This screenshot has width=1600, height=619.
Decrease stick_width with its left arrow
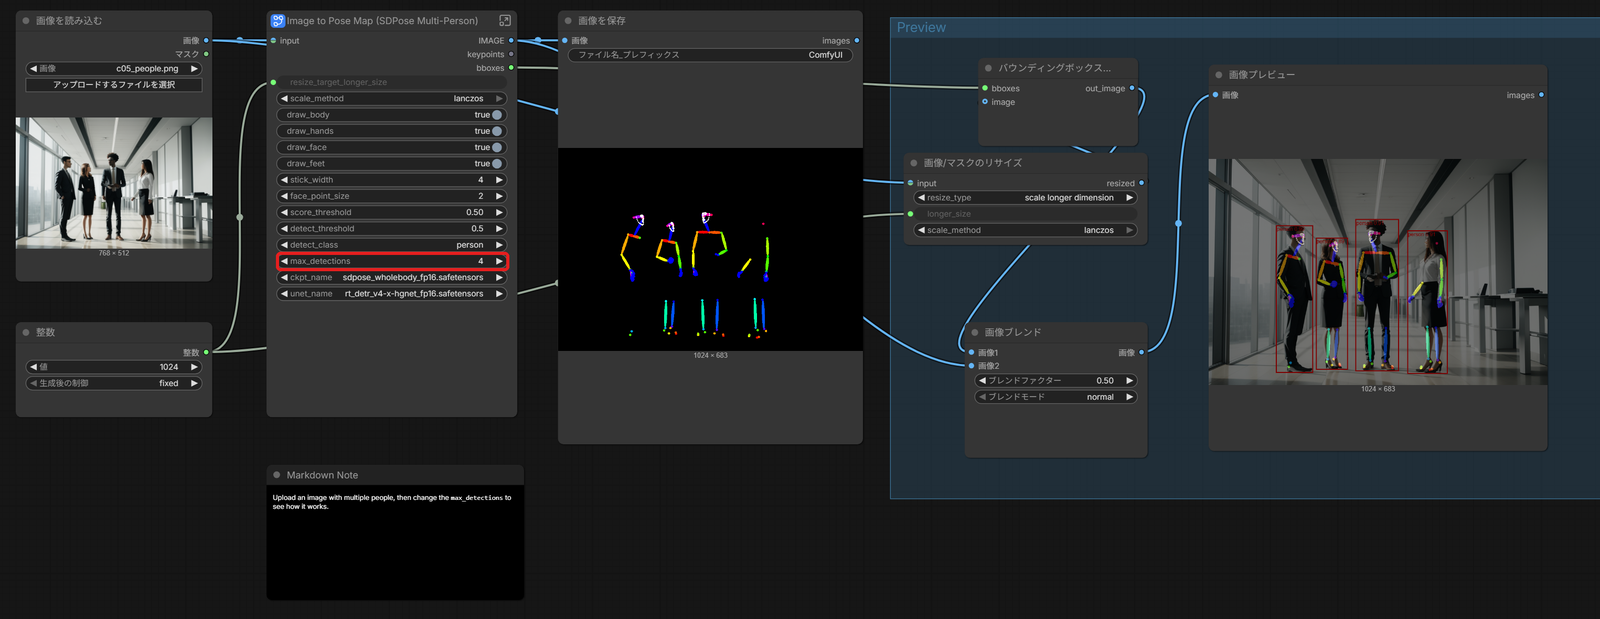[x=284, y=180]
